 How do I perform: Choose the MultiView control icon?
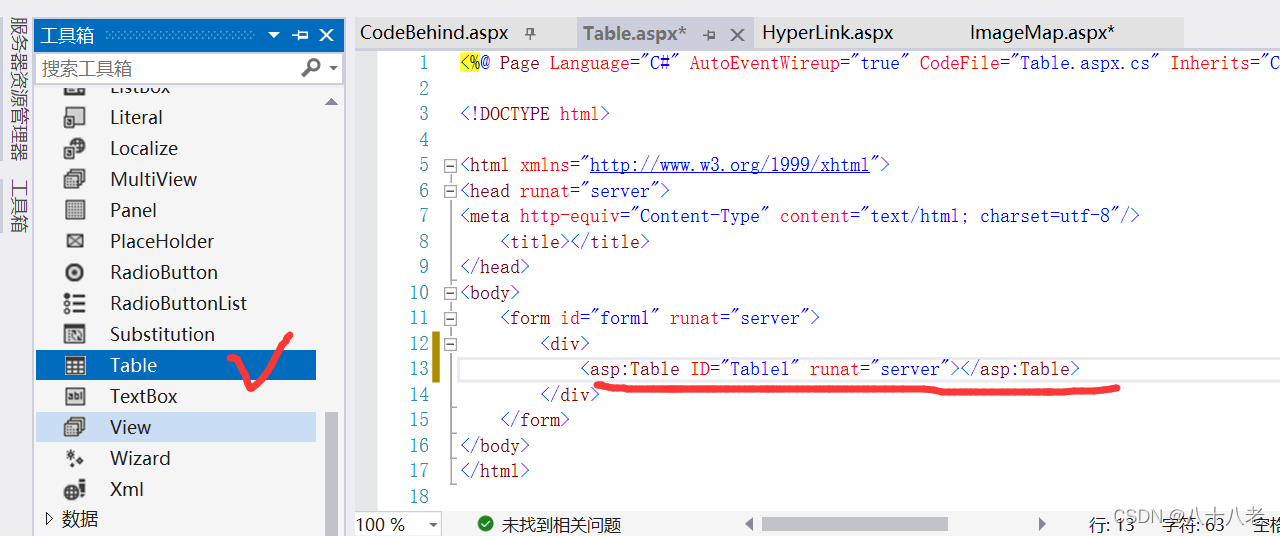click(74, 180)
